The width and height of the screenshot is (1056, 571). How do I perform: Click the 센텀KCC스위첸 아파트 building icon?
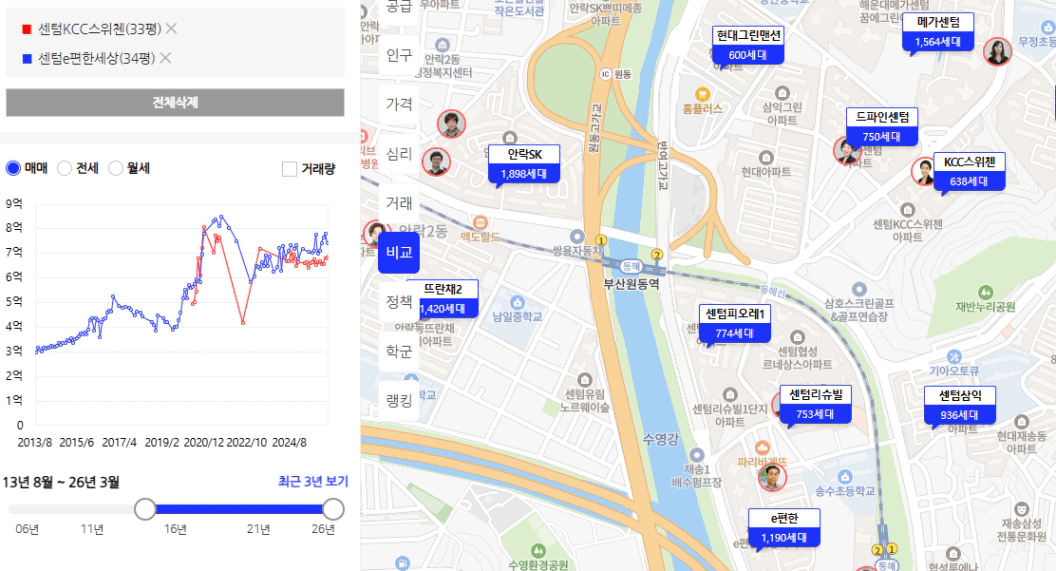coord(908,209)
